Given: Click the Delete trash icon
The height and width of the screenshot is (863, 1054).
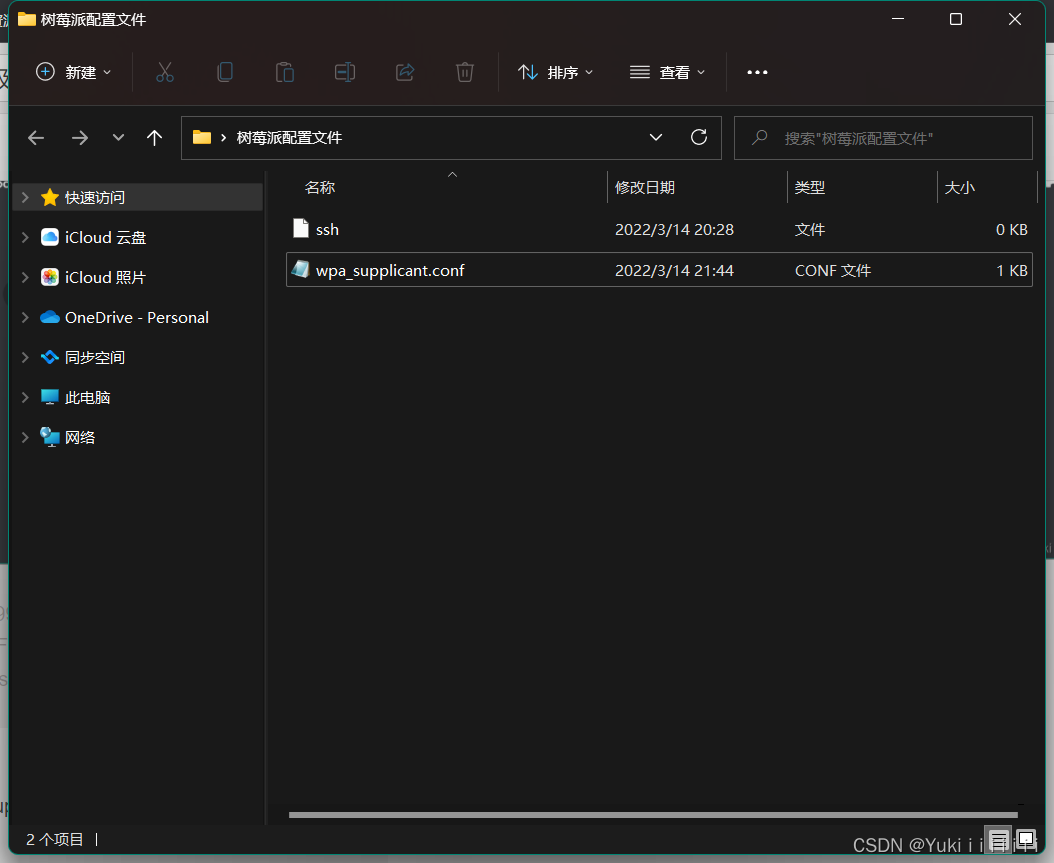Looking at the screenshot, I should pyautogui.click(x=464, y=72).
